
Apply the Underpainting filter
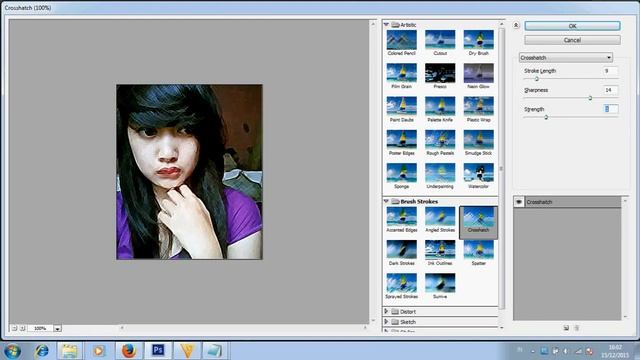tap(440, 173)
